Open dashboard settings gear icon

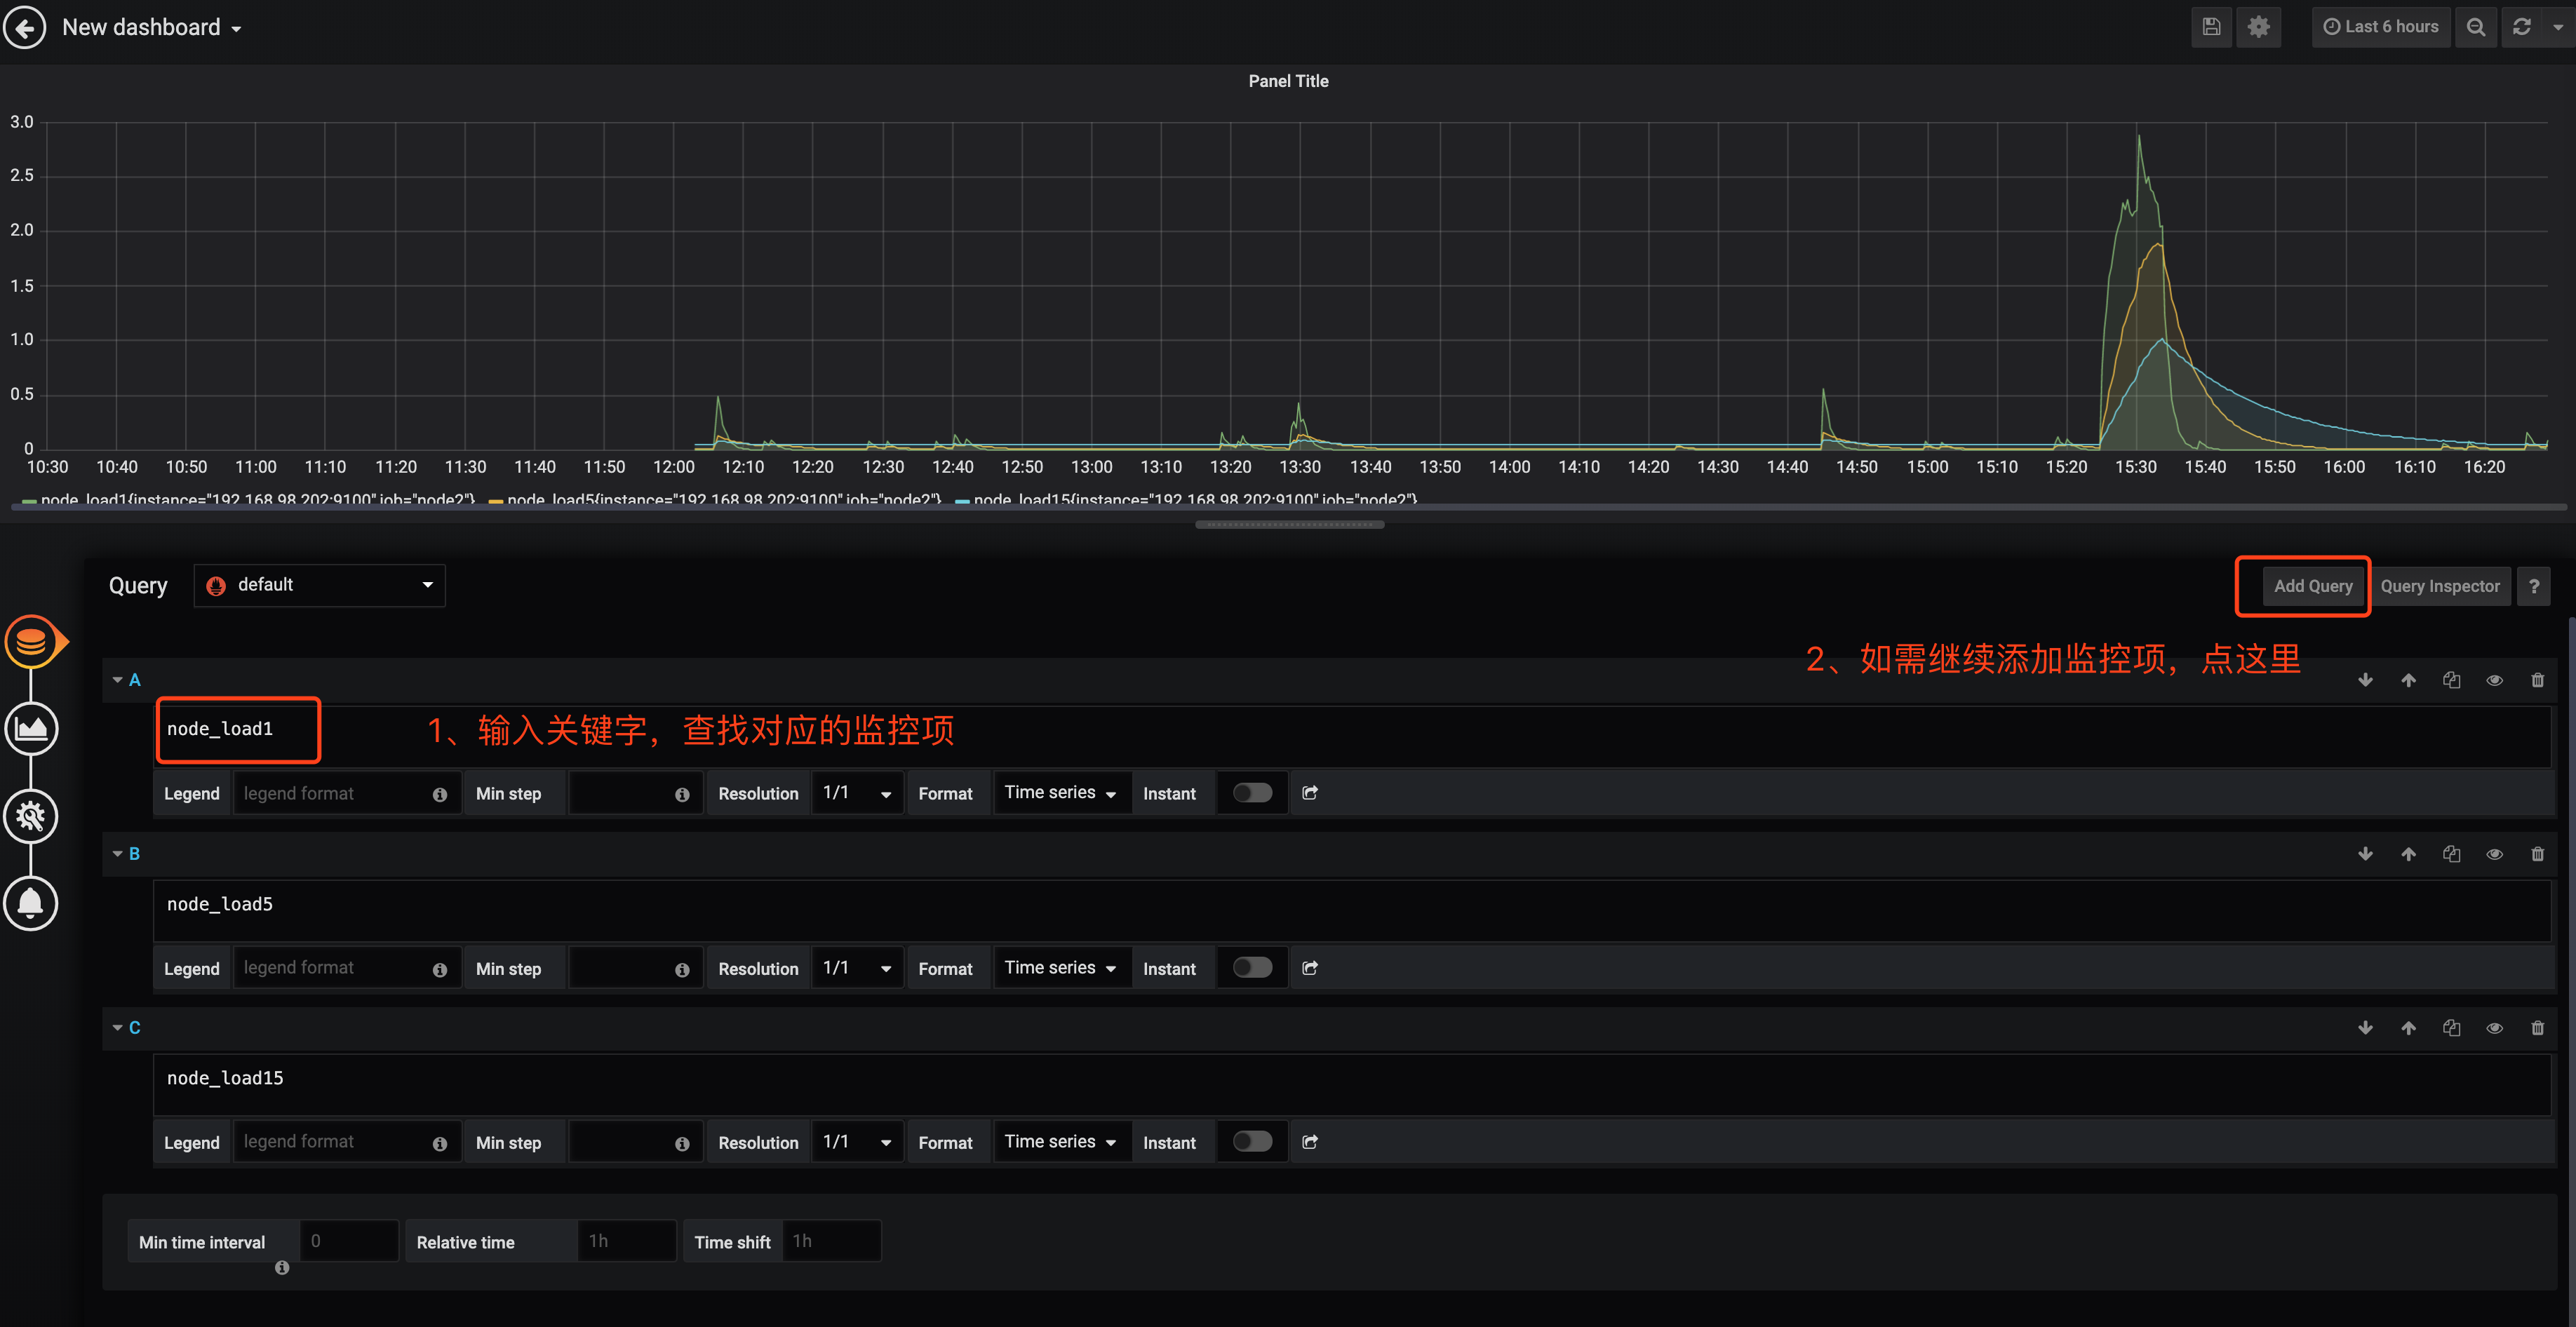[2258, 27]
